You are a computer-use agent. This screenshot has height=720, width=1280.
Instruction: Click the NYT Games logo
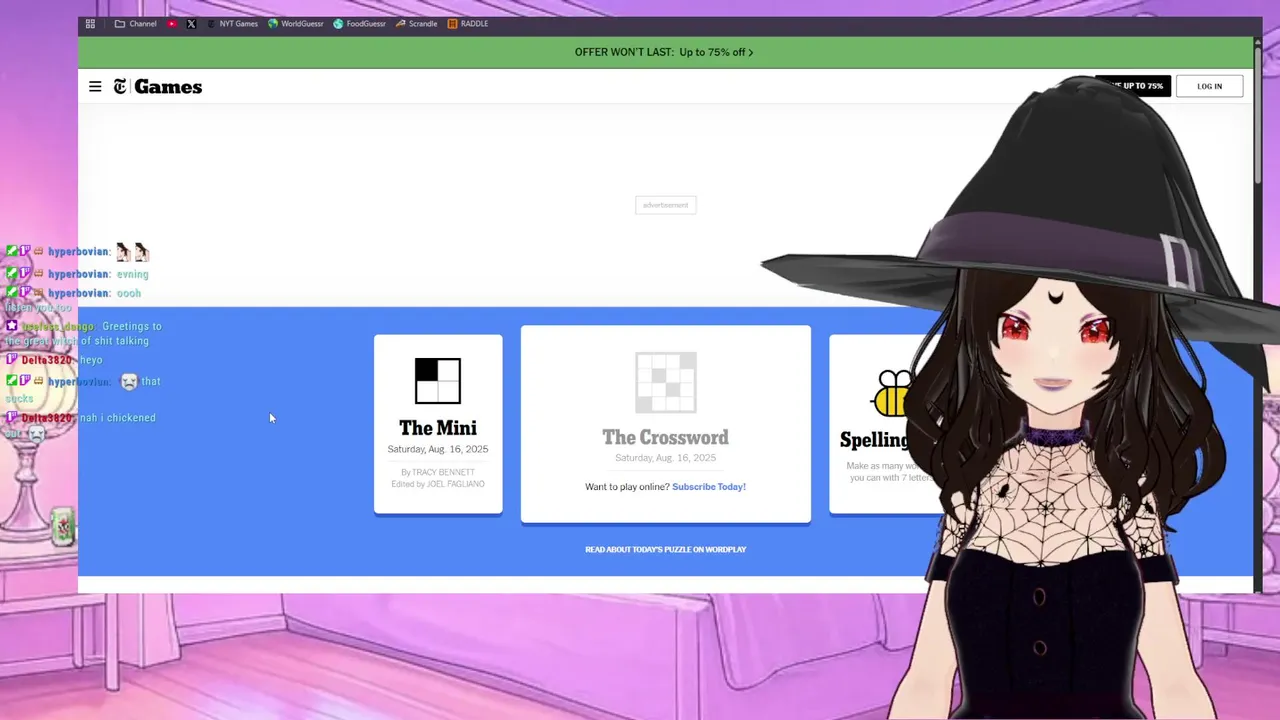pos(158,87)
